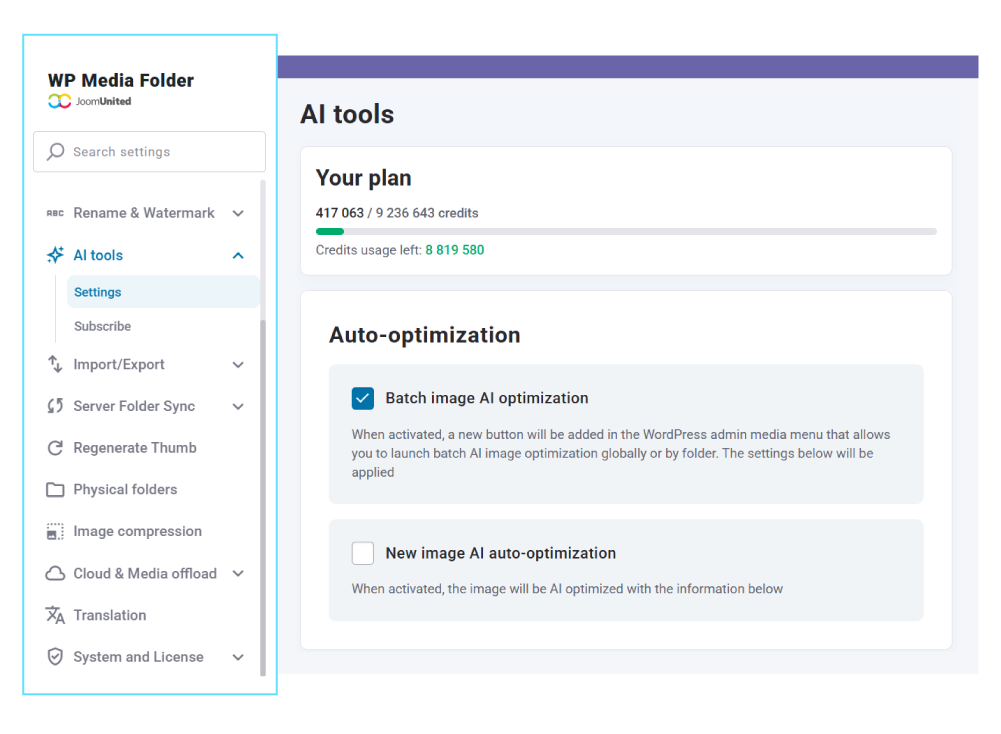Click the System and License shield icon
Screen dimensions: 1001x734
[x=55, y=657]
